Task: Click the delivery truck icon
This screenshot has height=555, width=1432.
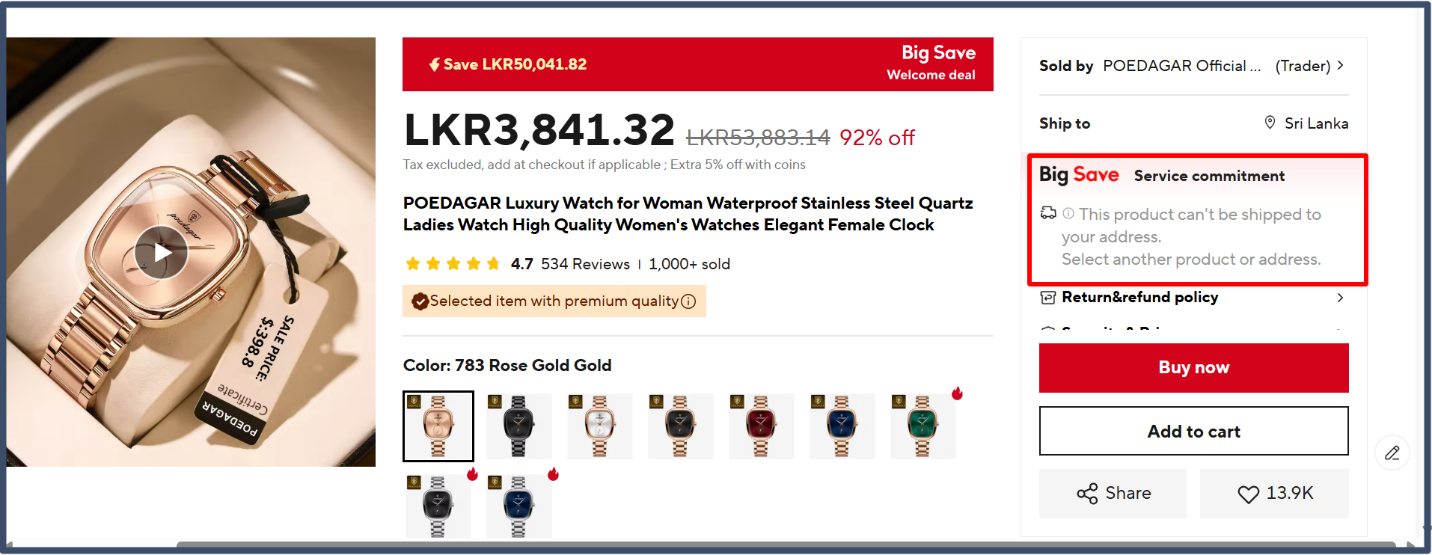Action: click(1048, 213)
